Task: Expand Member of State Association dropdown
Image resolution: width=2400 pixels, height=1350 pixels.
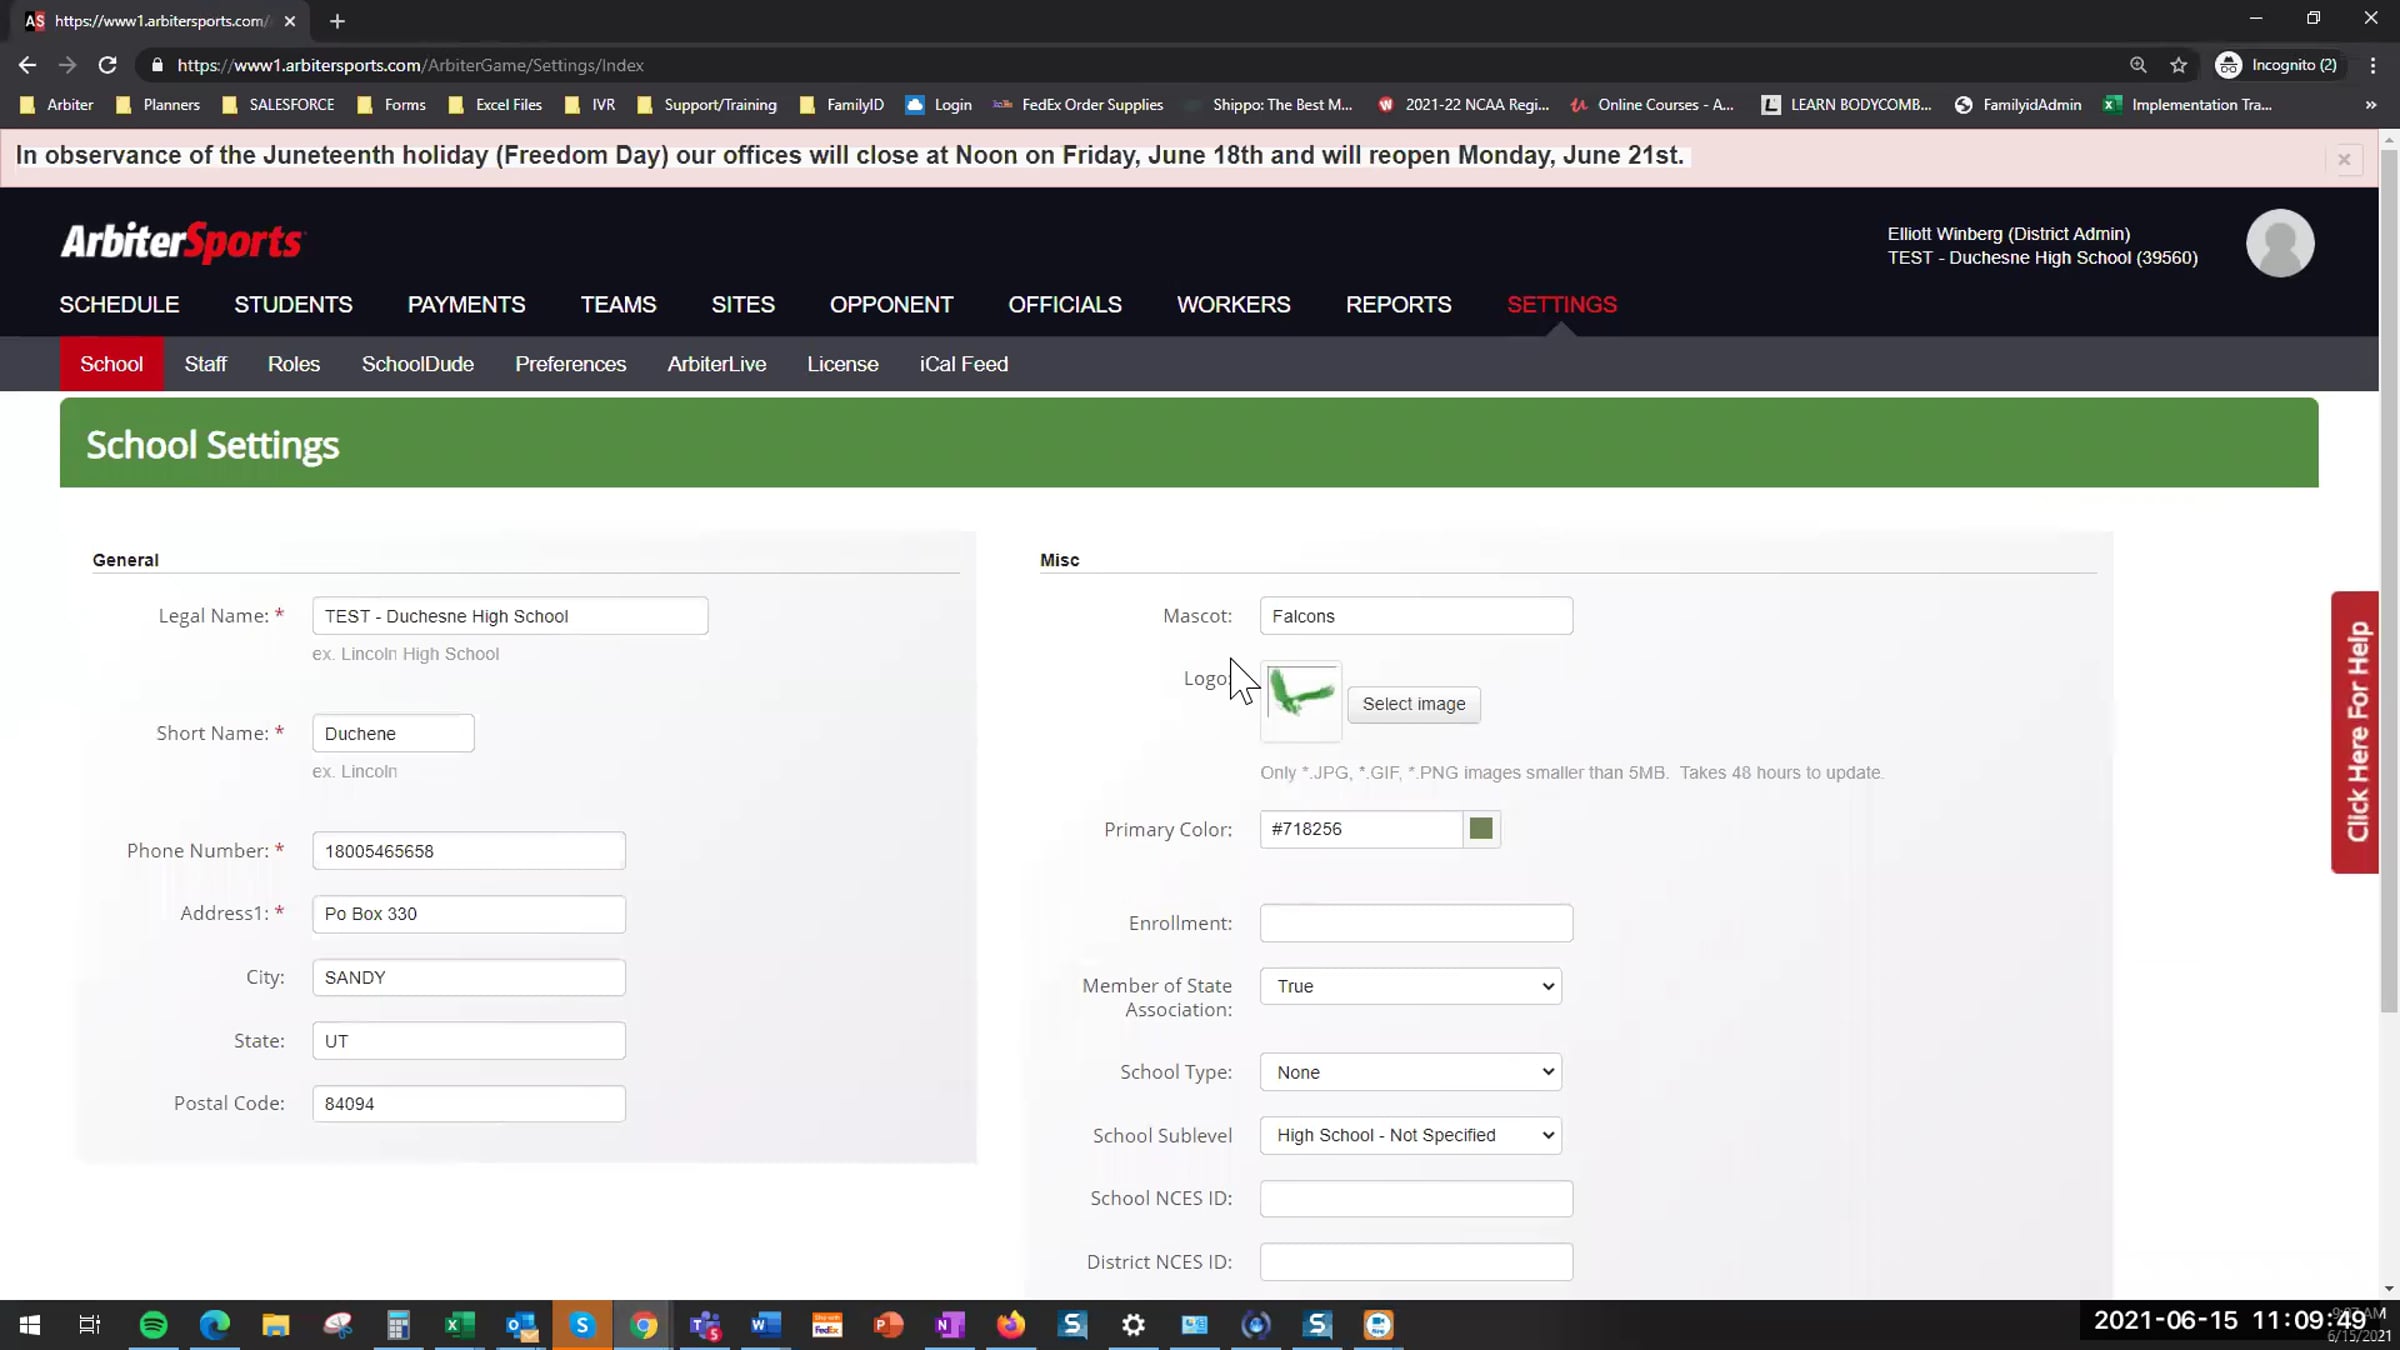Action: 1410,986
